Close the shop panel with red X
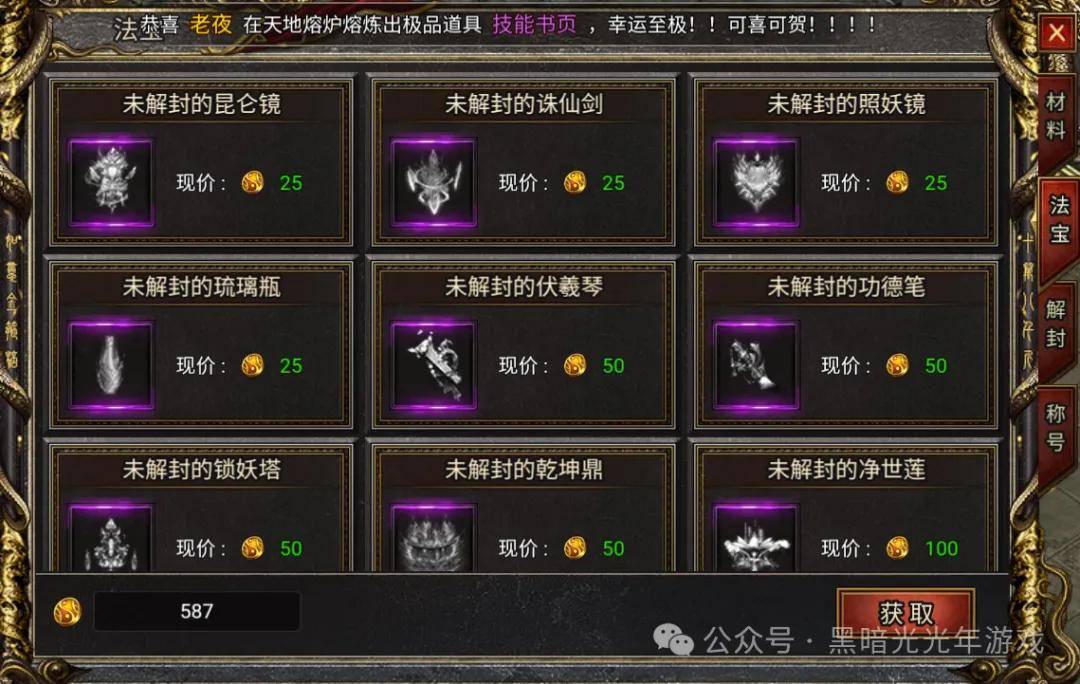Screen dimensions: 1080x684 (1057, 32)
